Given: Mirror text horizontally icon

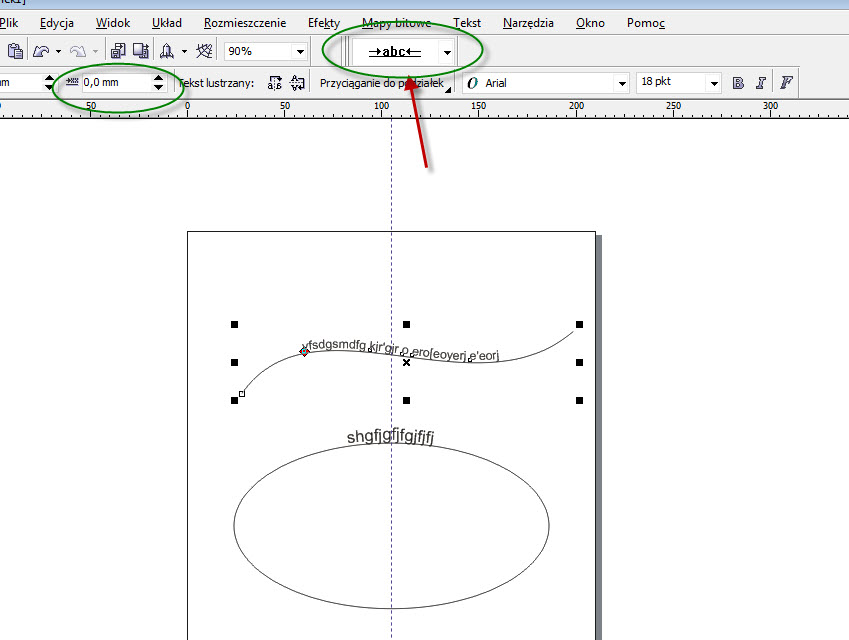Looking at the screenshot, I should (x=275, y=84).
